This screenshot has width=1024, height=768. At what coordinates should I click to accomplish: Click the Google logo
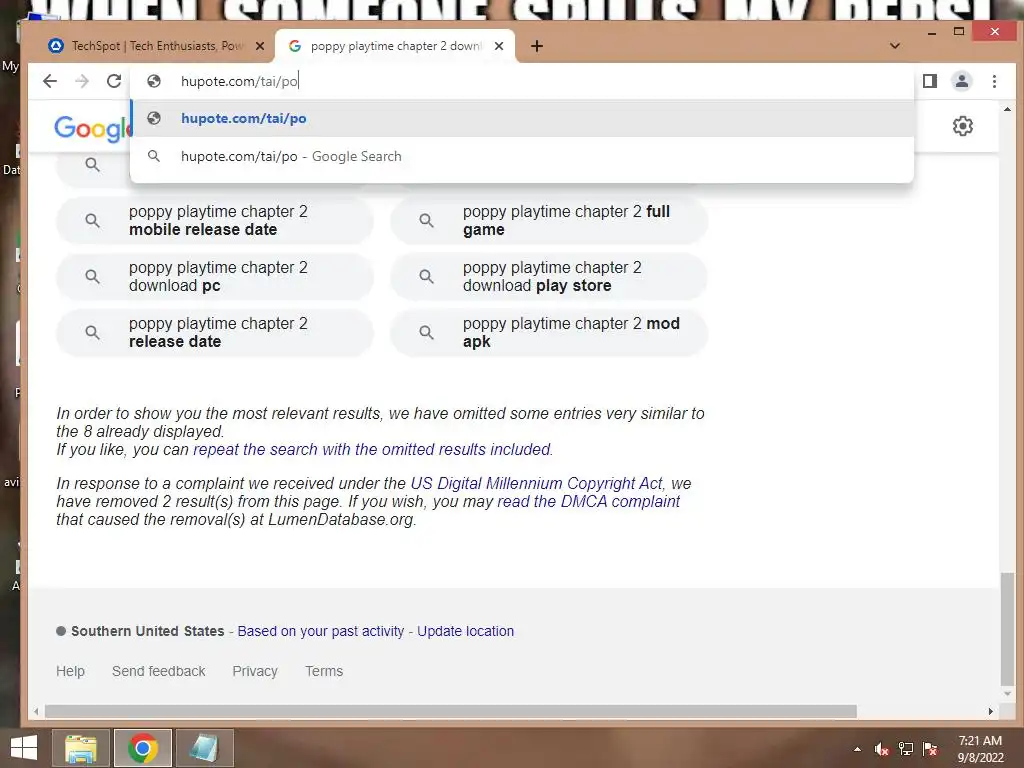[x=92, y=128]
